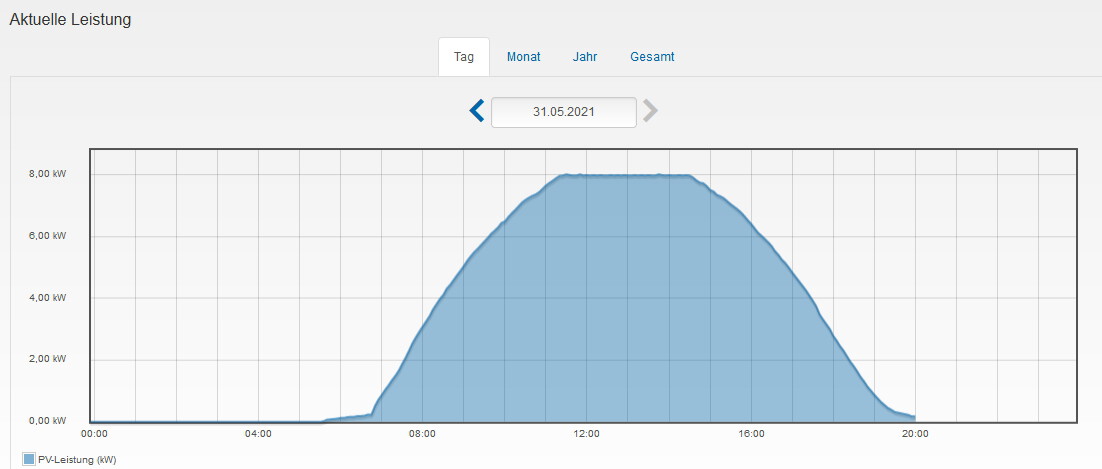
Task: Click the date field showing 31.05.2021
Action: (564, 112)
